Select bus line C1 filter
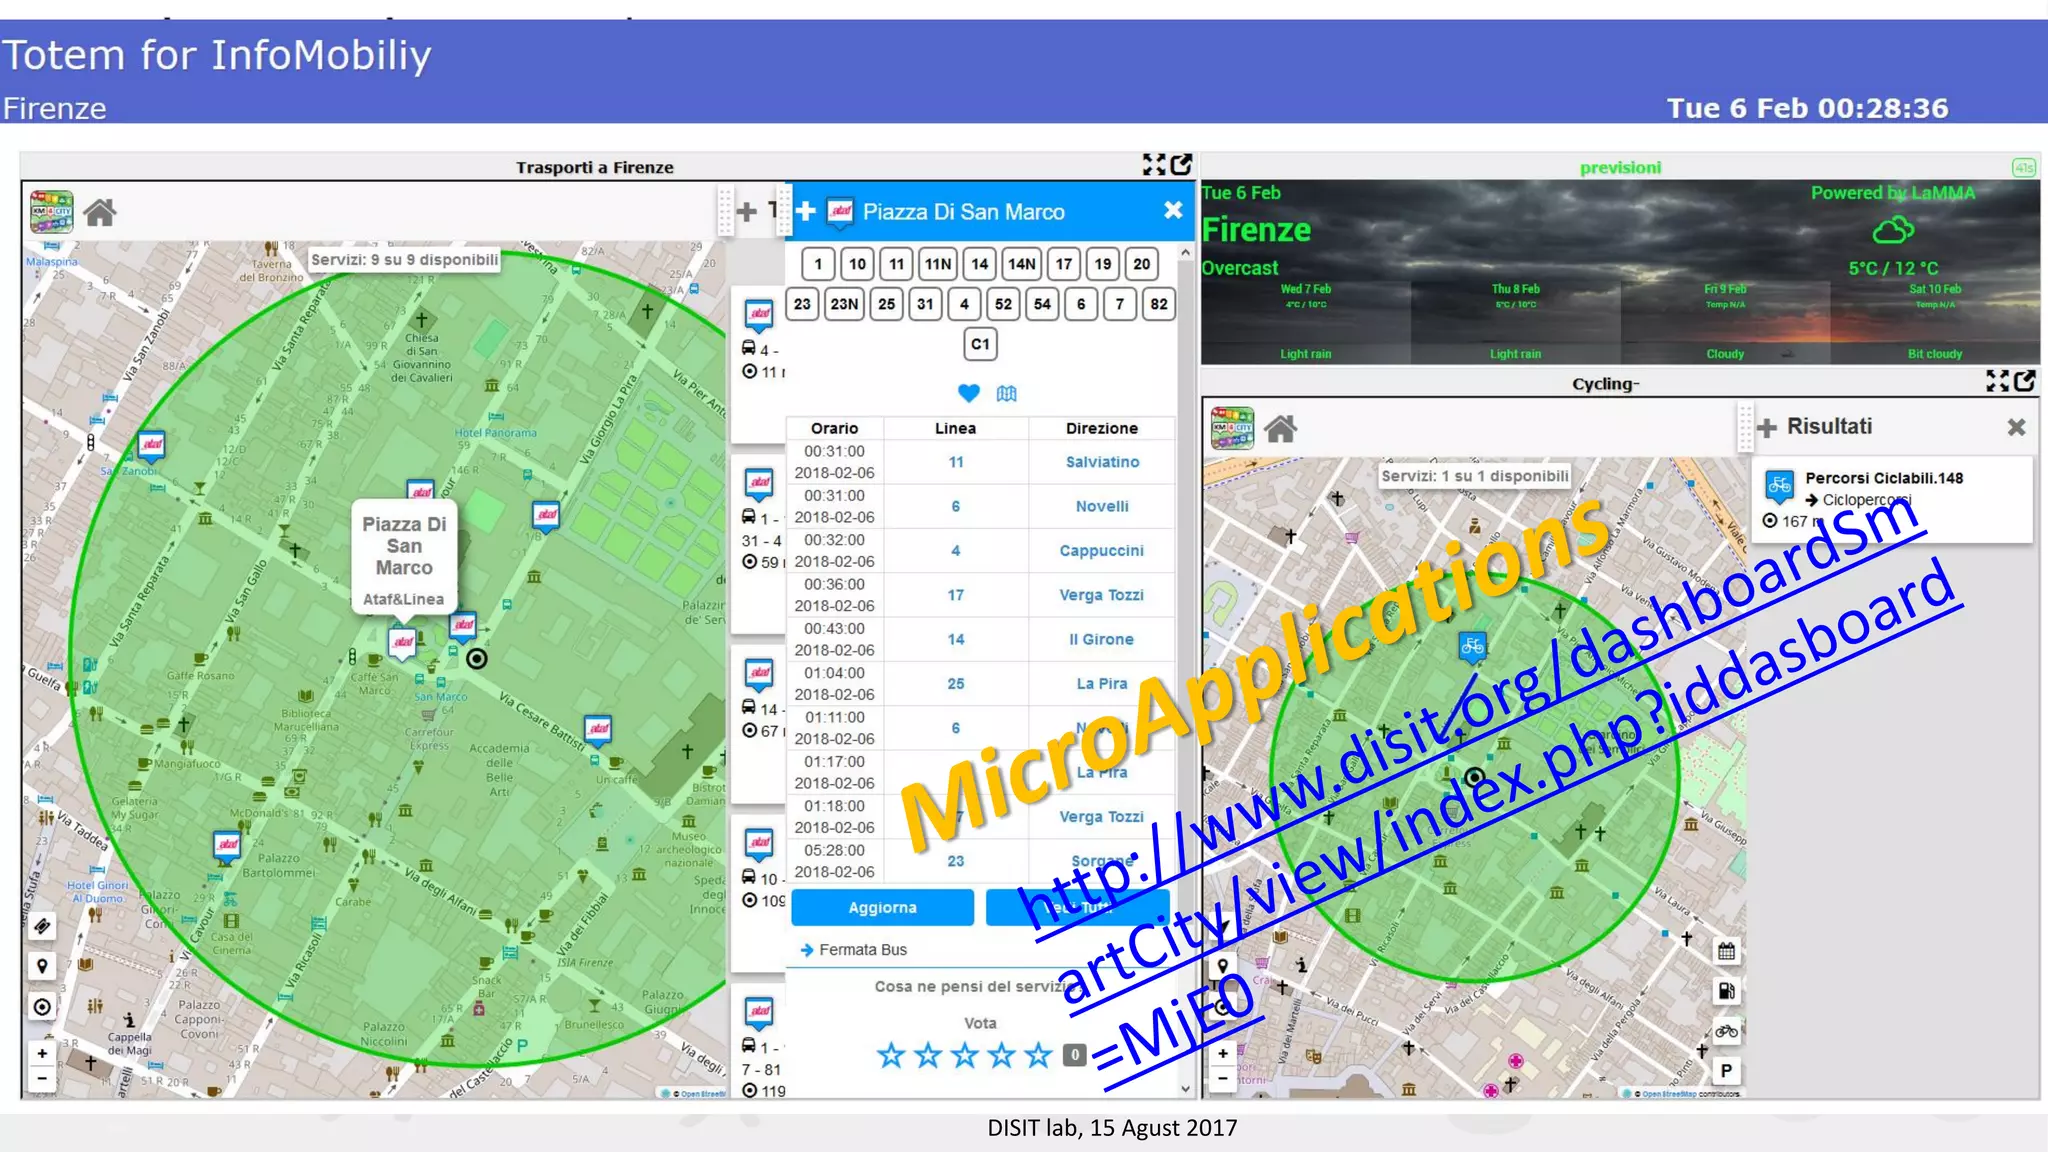 (x=980, y=344)
